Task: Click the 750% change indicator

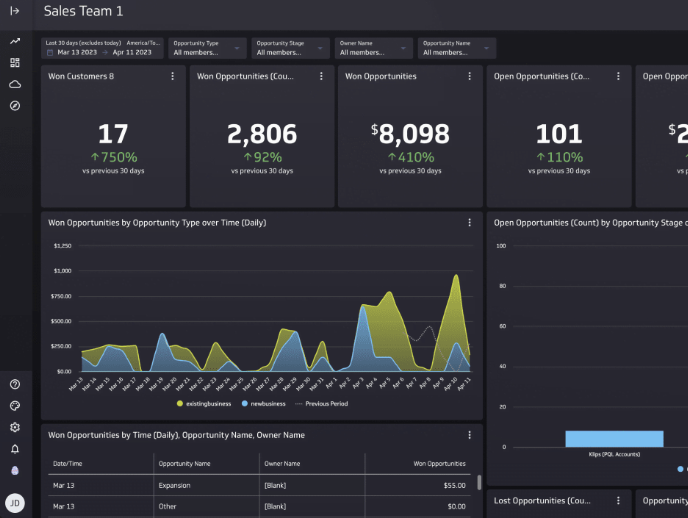Action: [x=114, y=157]
